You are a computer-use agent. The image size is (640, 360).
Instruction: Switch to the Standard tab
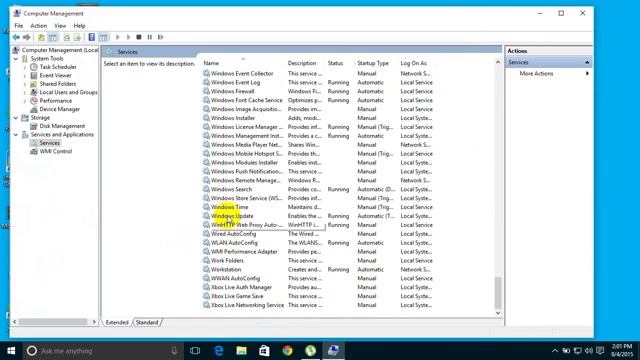[x=147, y=322]
